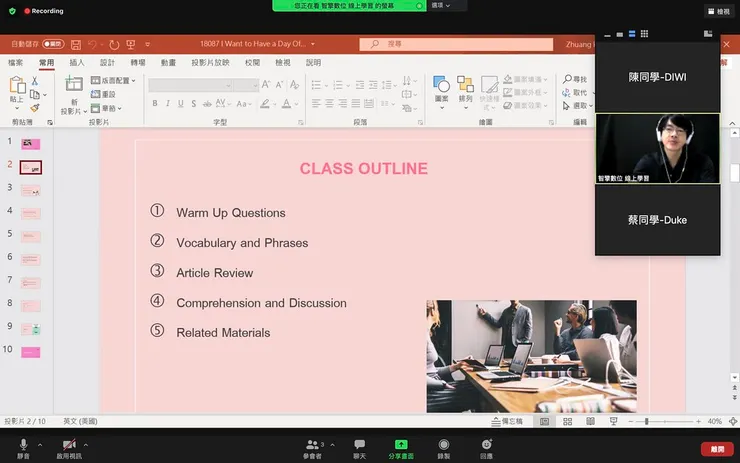Screen dimensions: 740x463
Task: Click the Slide Show icon in status bar
Action: (x=614, y=421)
